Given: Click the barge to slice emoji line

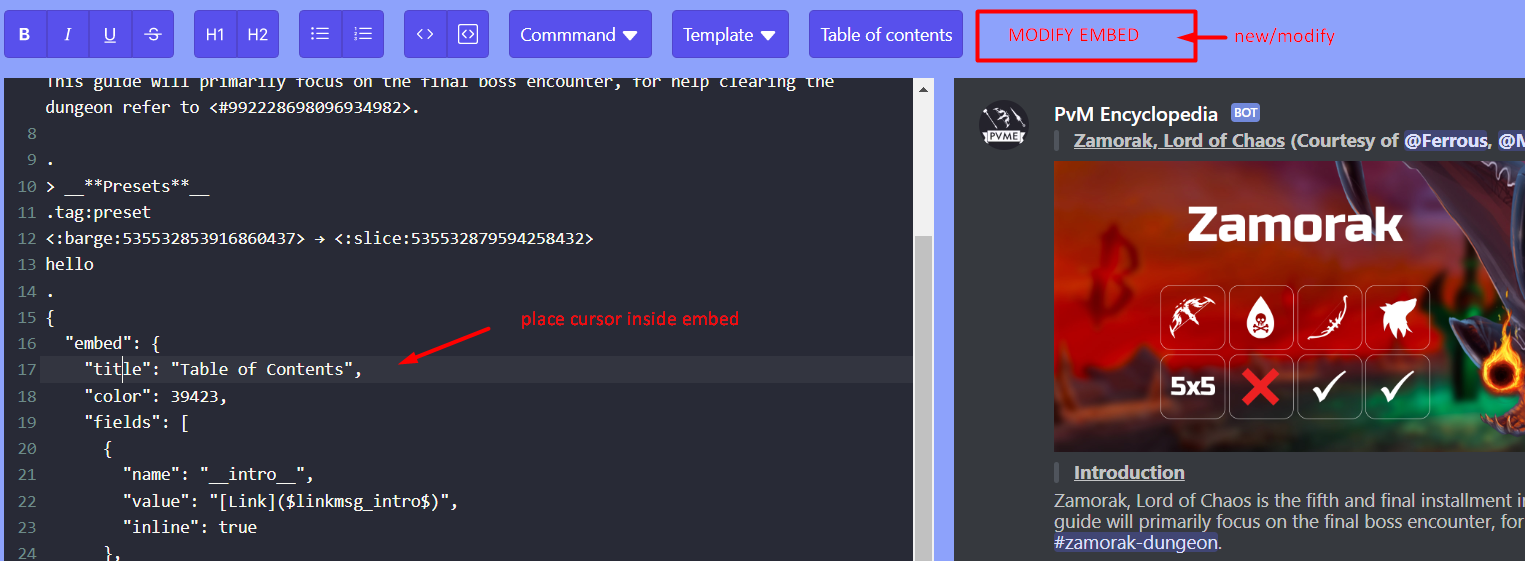Looking at the screenshot, I should pyautogui.click(x=319, y=238).
